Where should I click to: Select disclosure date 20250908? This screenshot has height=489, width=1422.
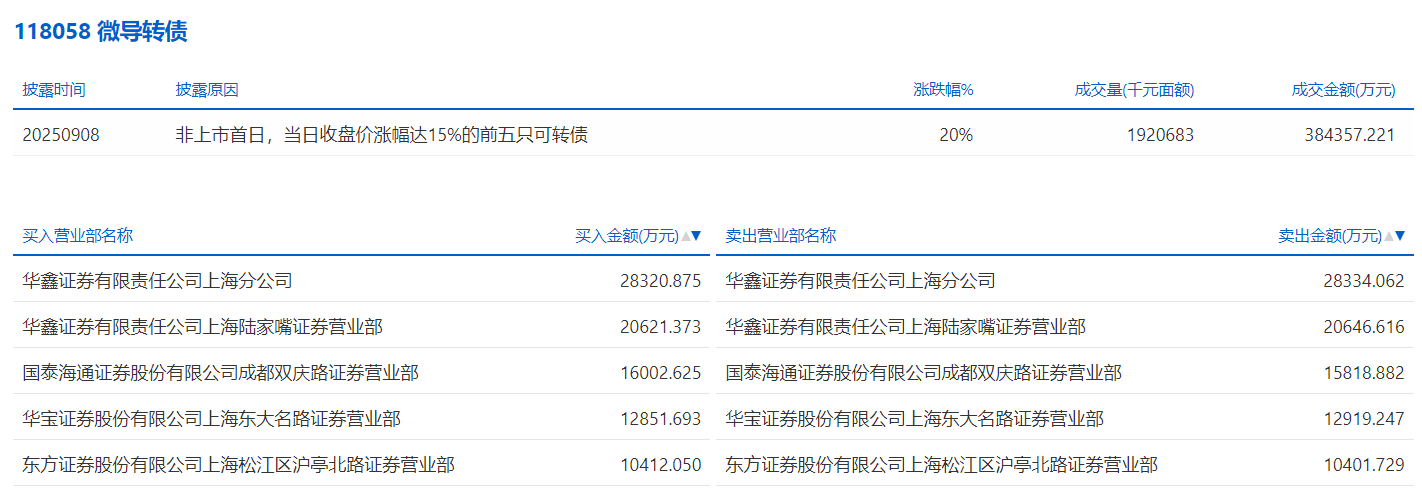coord(61,135)
